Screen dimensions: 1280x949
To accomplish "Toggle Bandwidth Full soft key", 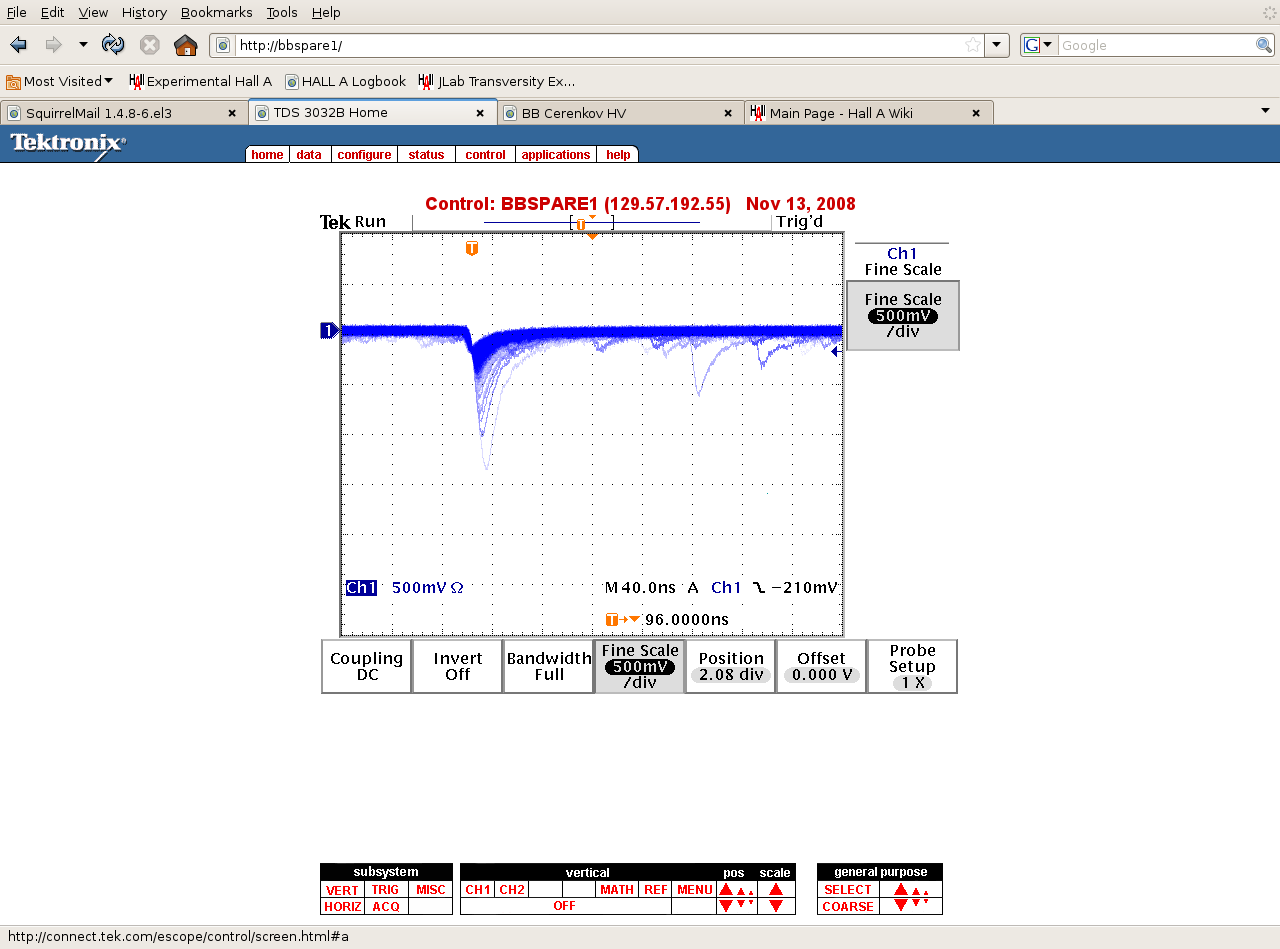I will [x=549, y=666].
